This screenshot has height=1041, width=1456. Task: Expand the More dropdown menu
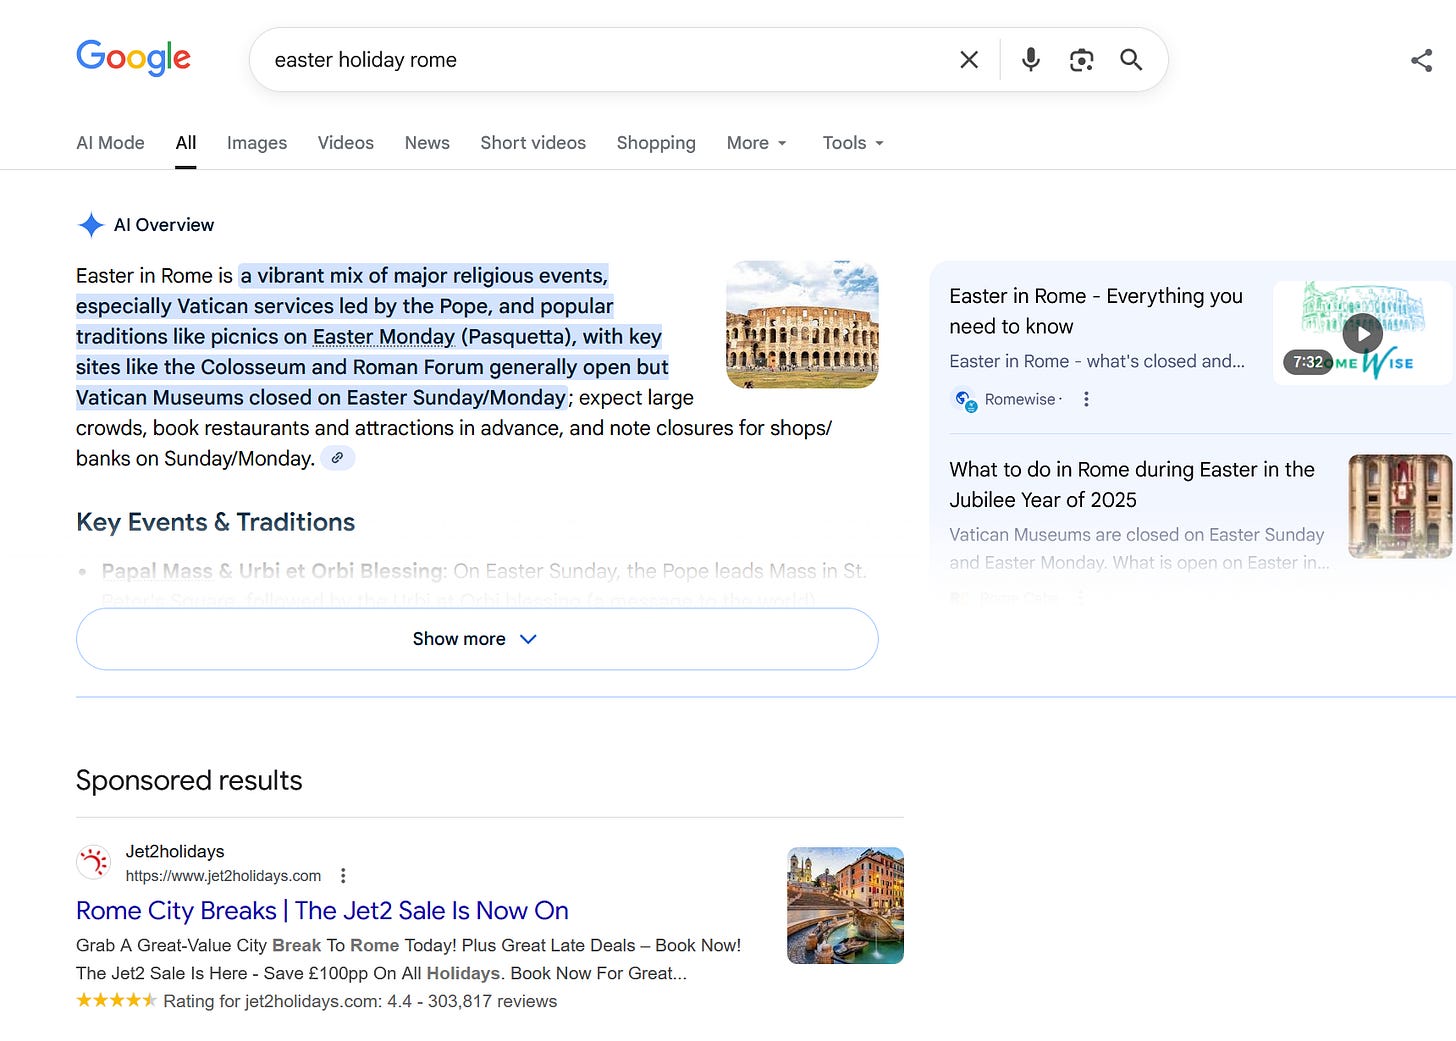click(757, 143)
